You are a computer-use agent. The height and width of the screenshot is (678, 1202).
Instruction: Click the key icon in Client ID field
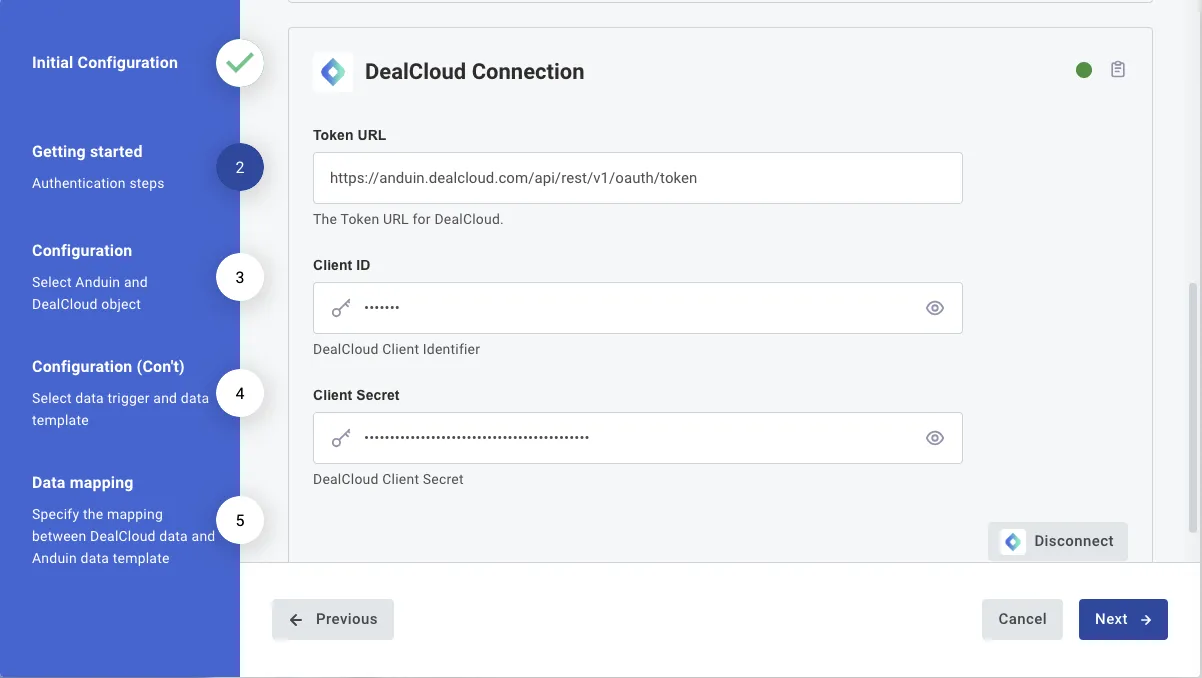342,308
